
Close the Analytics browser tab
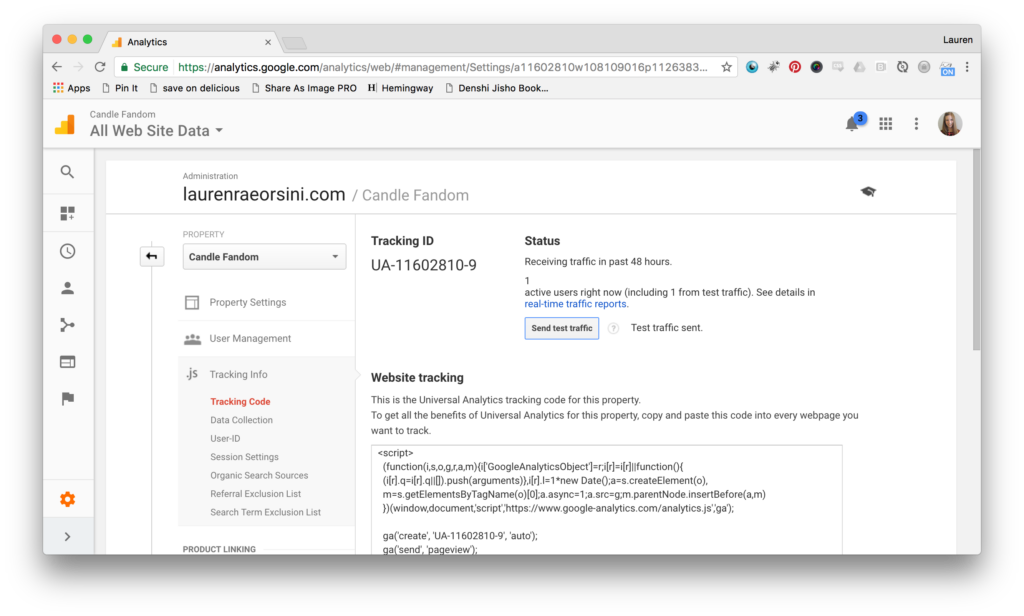pyautogui.click(x=268, y=42)
